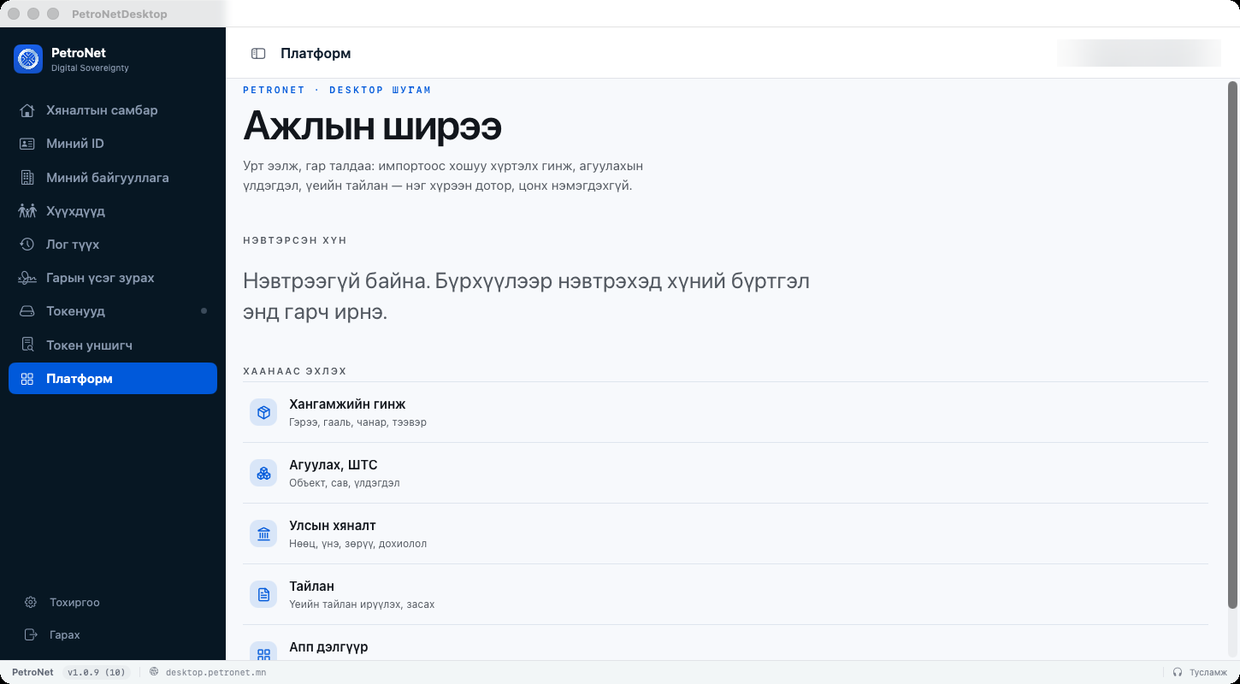Open the Агуулах, ШТС row
The image size is (1240, 684).
[725, 473]
